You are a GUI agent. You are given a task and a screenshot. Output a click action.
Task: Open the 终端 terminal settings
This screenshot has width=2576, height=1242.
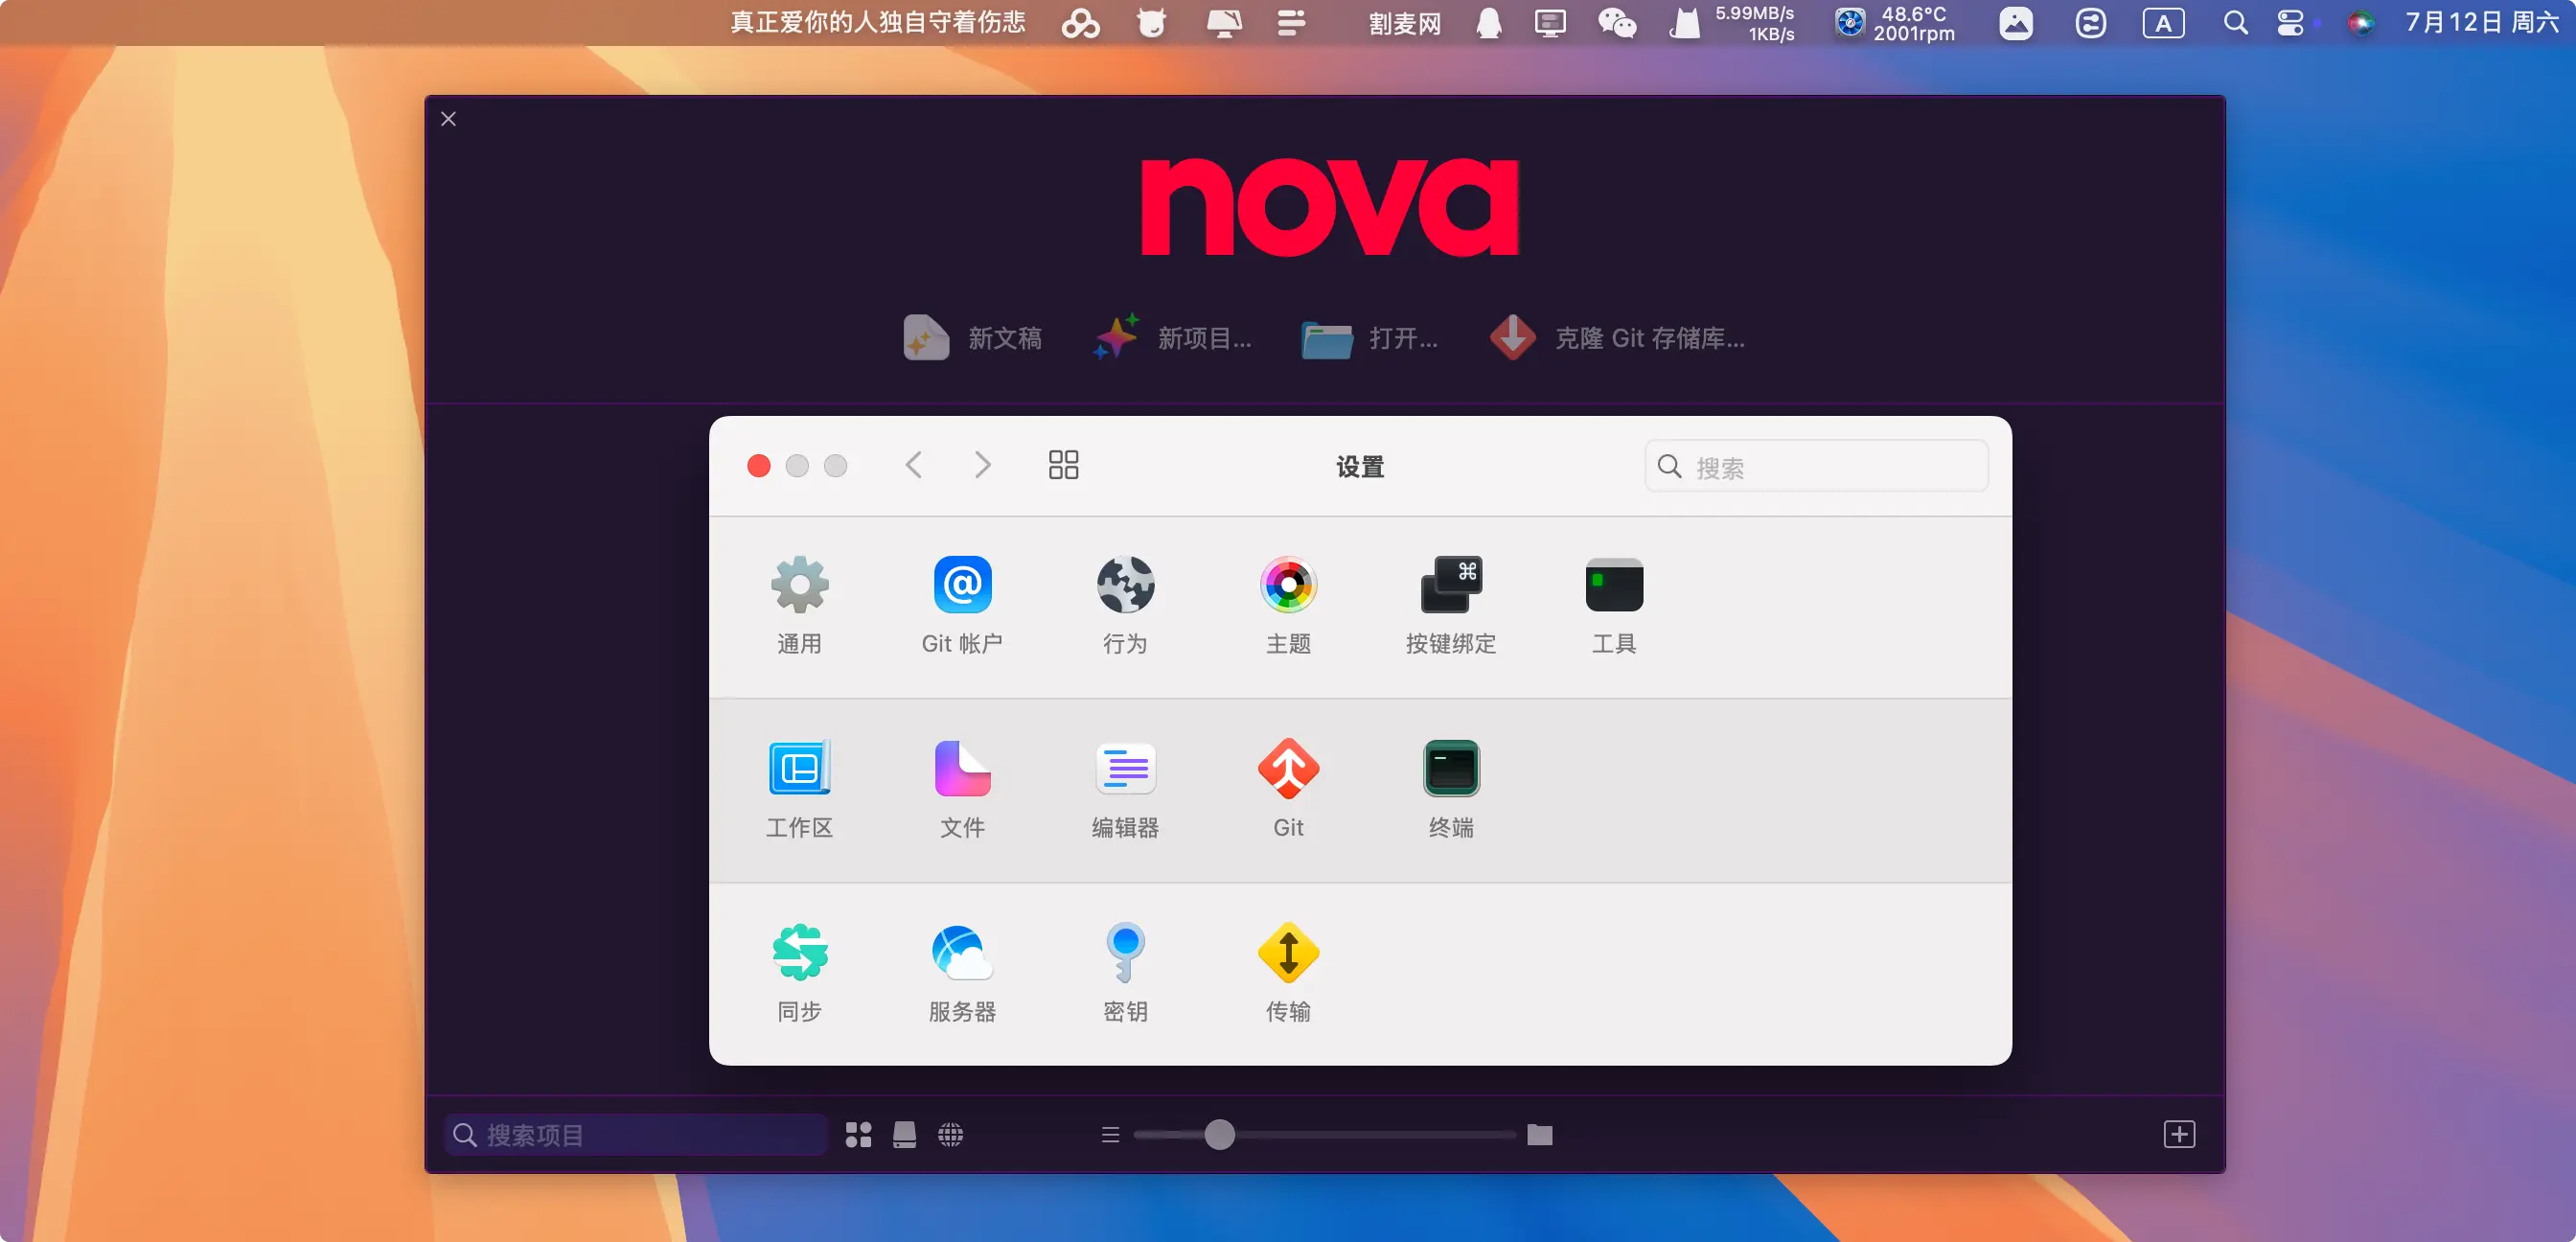coord(1451,769)
